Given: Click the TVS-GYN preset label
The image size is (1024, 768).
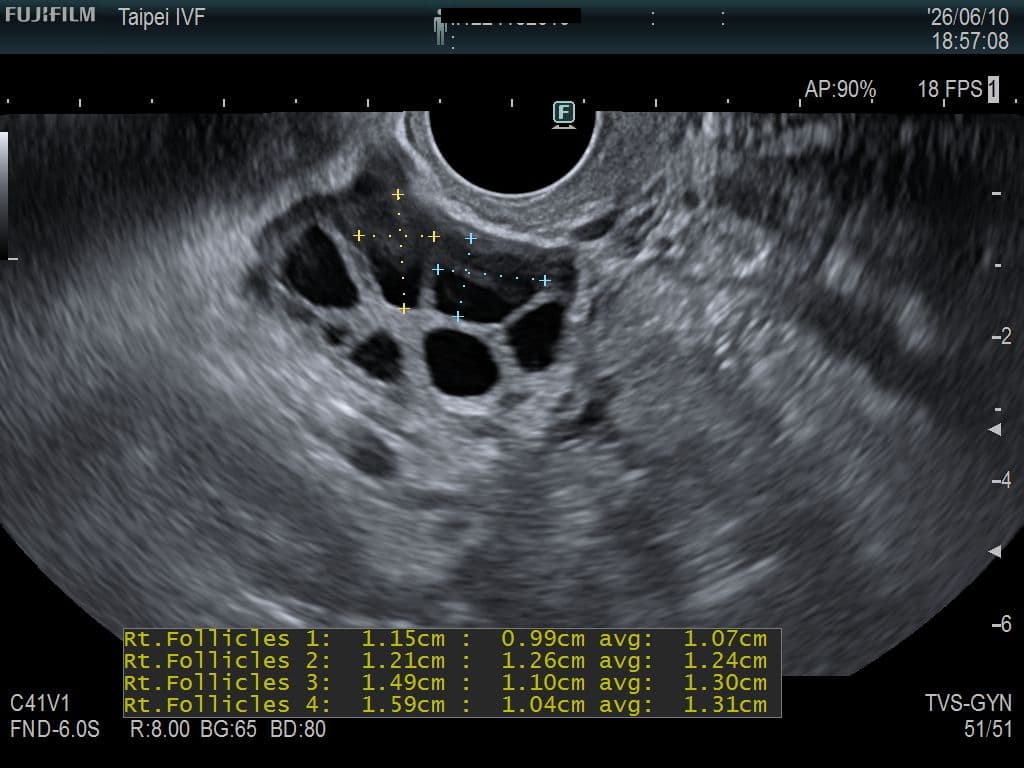Looking at the screenshot, I should click(x=968, y=703).
